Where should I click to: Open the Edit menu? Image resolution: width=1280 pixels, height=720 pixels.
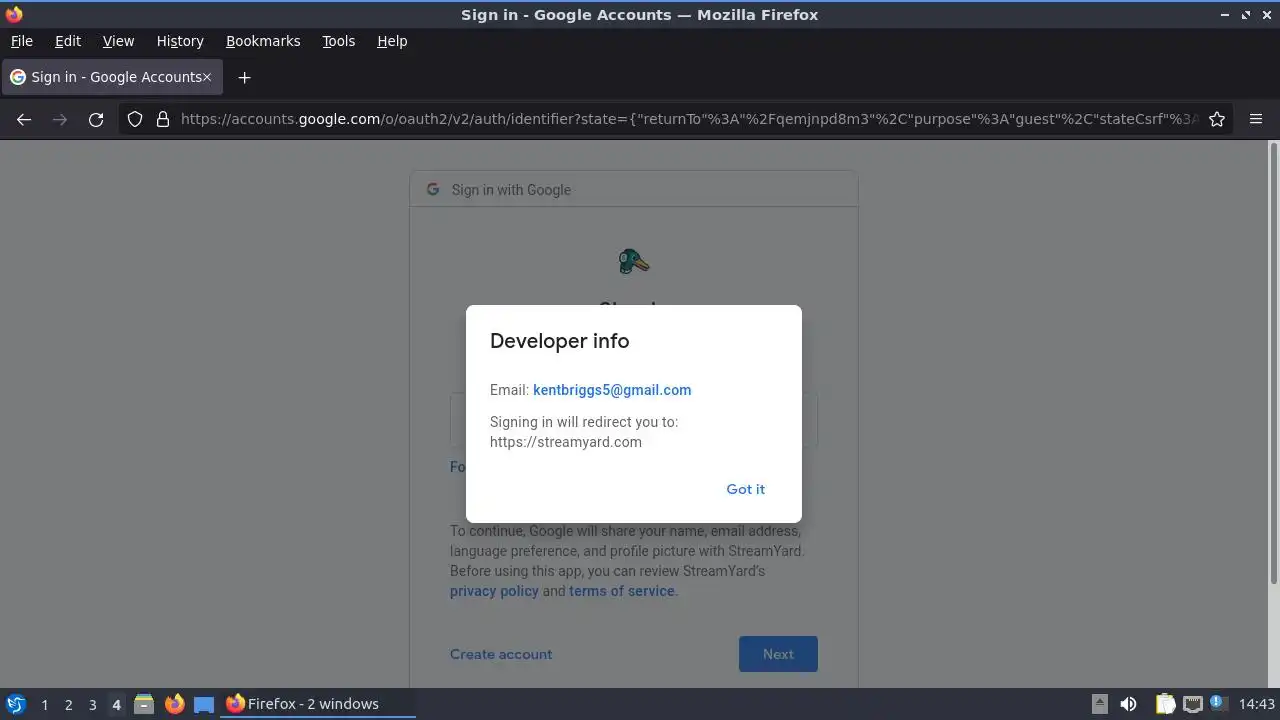tap(68, 41)
